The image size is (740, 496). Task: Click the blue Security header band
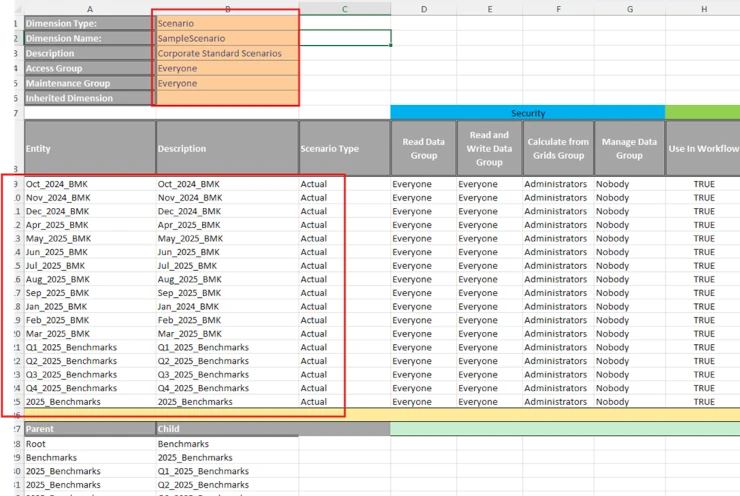point(527,113)
